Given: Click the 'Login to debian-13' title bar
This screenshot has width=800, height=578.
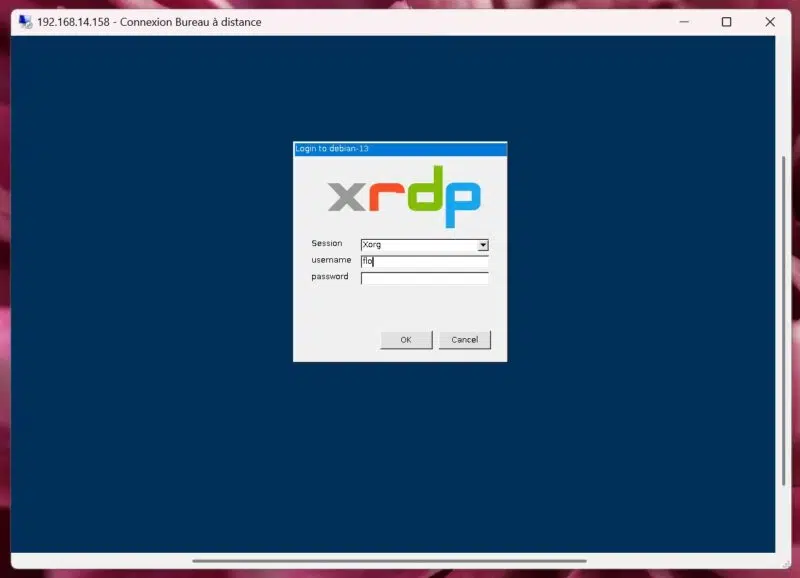Looking at the screenshot, I should 400,149.
